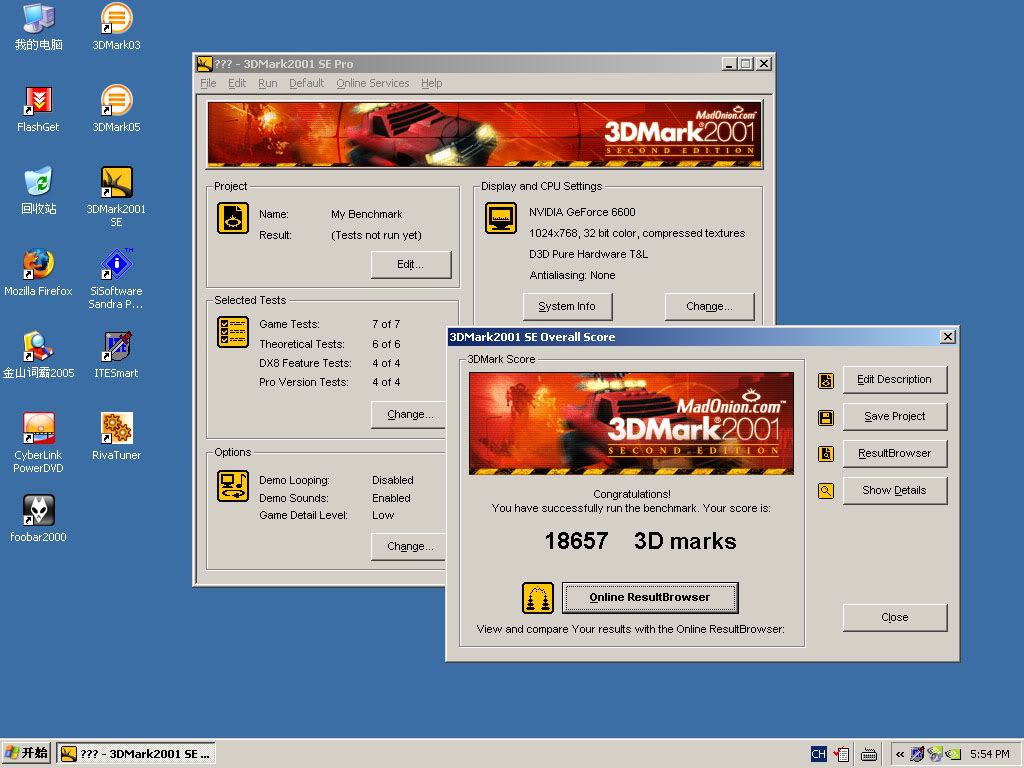Launch SiSoftware Sandra shortcut
The image size is (1024, 768).
coord(116,278)
